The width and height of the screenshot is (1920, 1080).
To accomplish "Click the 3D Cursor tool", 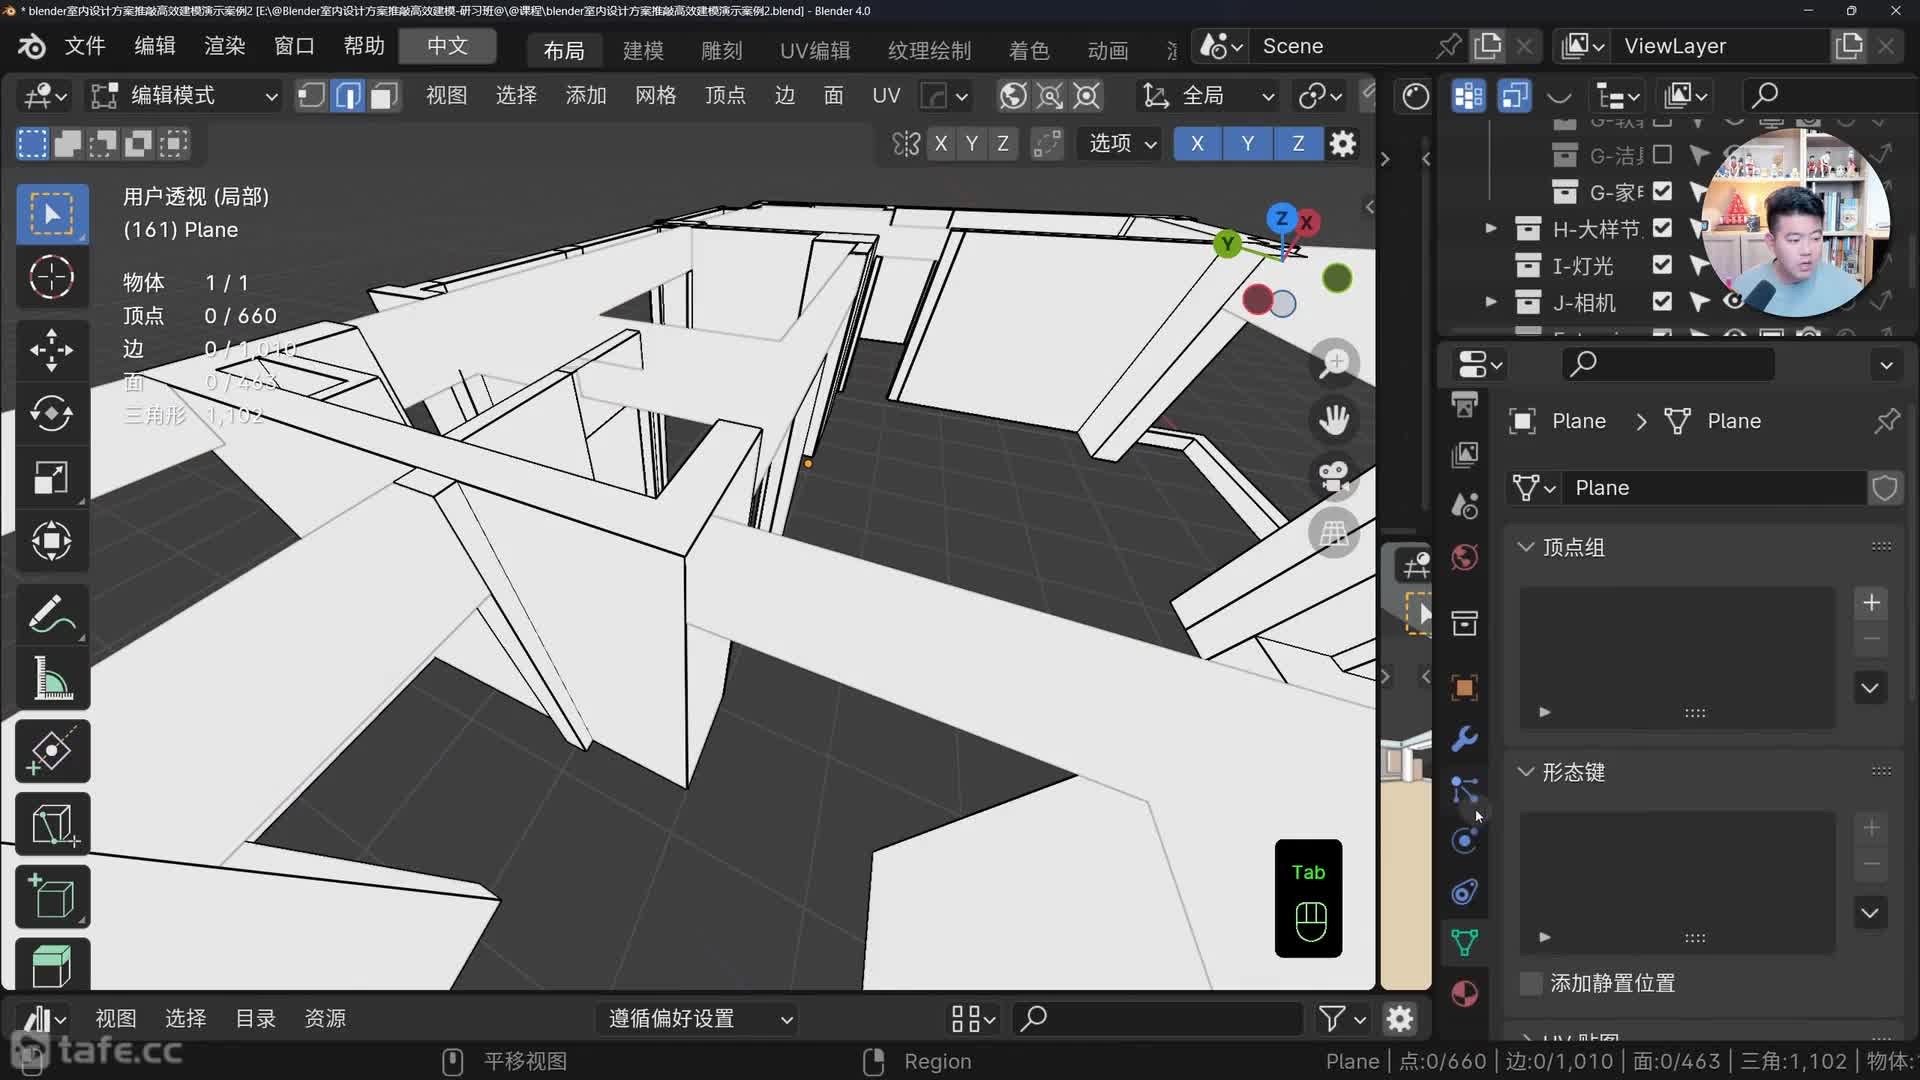I will [51, 277].
